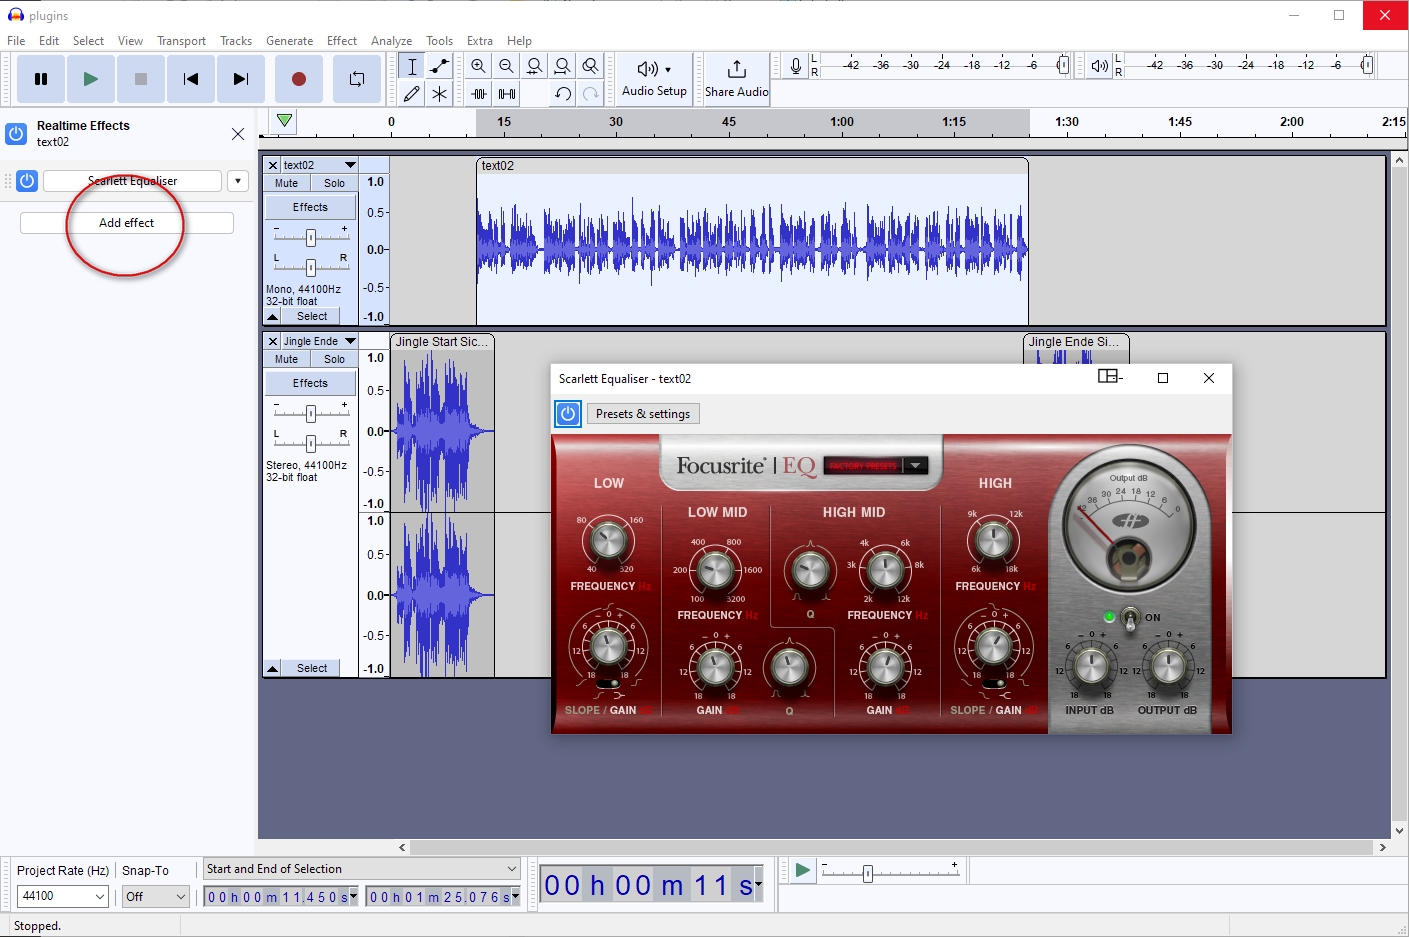This screenshot has height=937, width=1409.
Task: Open the text02 track name menu
Action: [319, 165]
